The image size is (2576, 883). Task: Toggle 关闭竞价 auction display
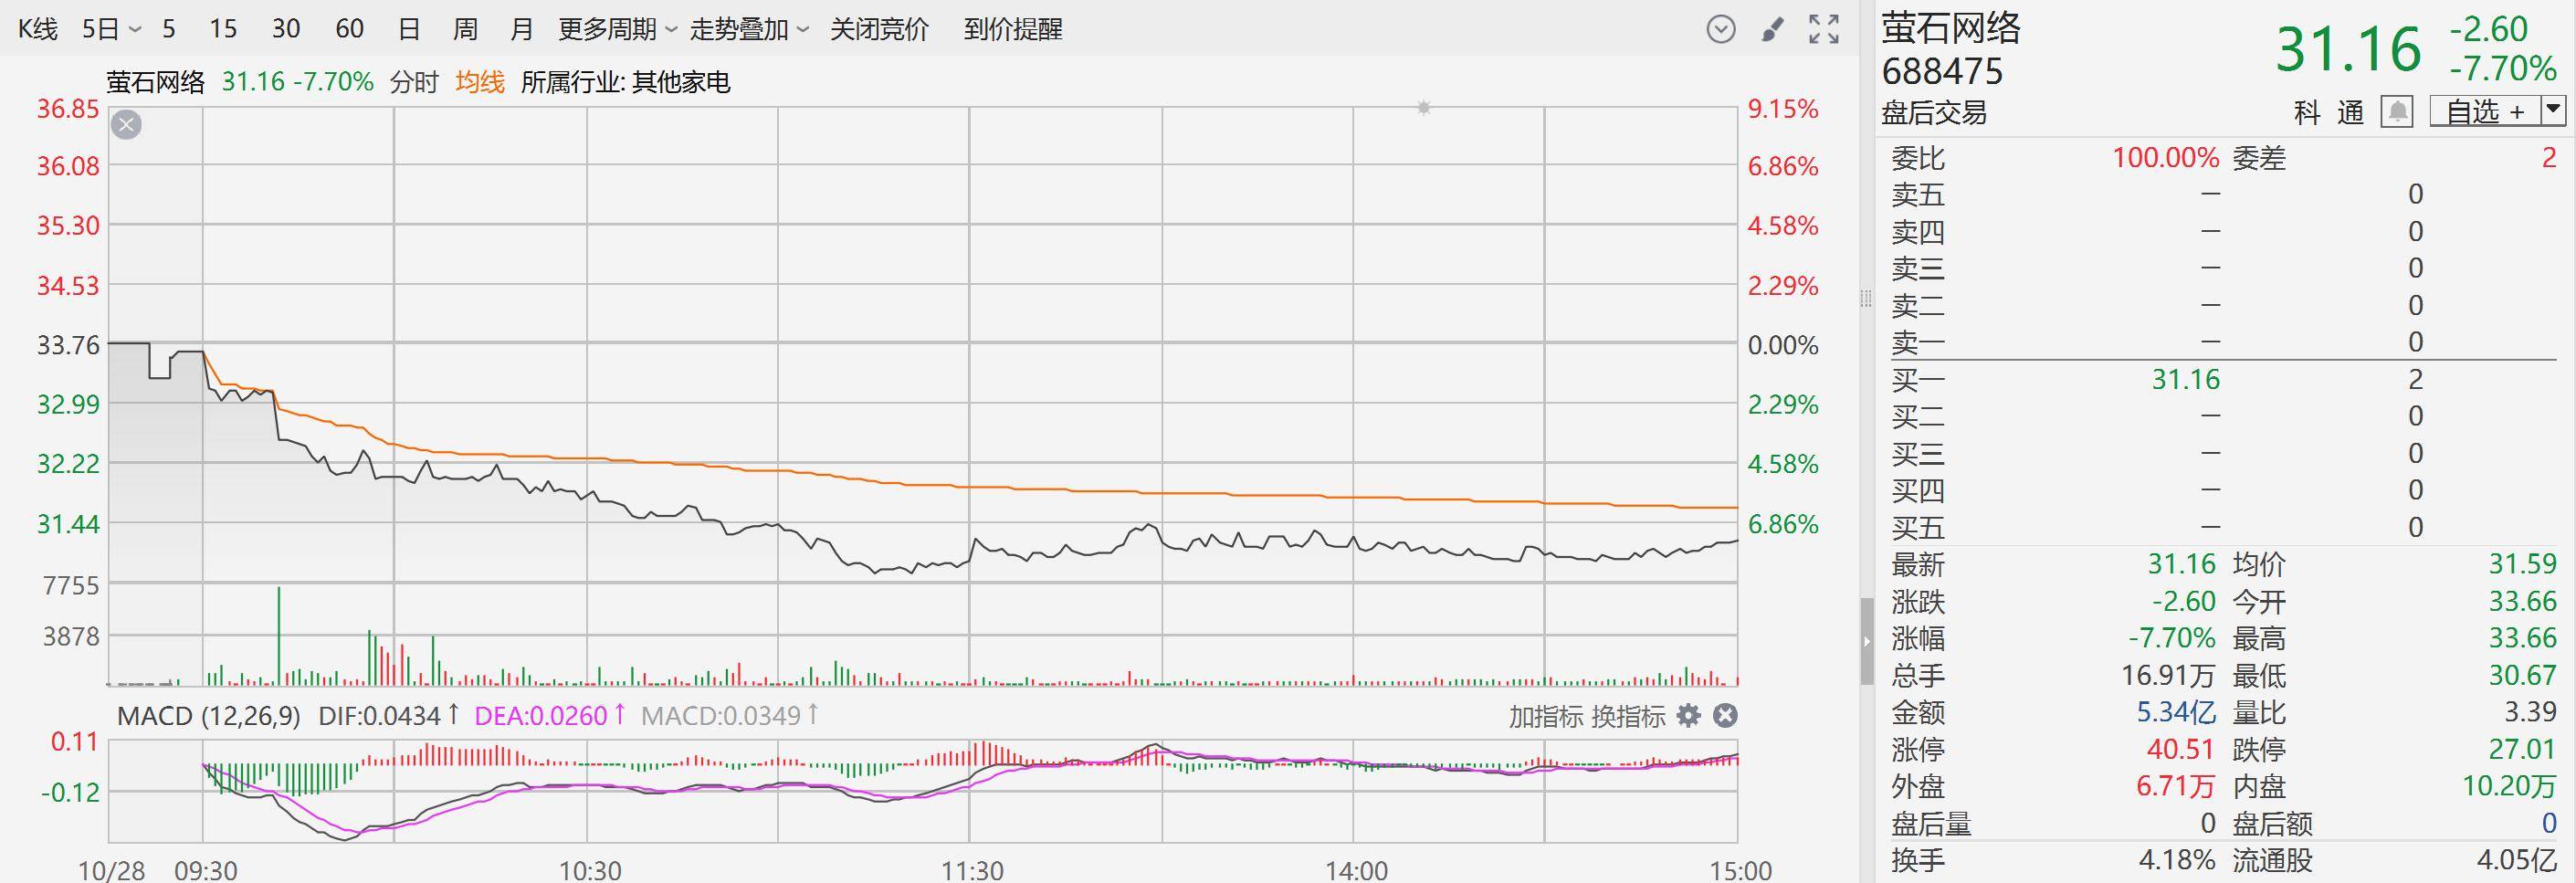pyautogui.click(x=879, y=30)
